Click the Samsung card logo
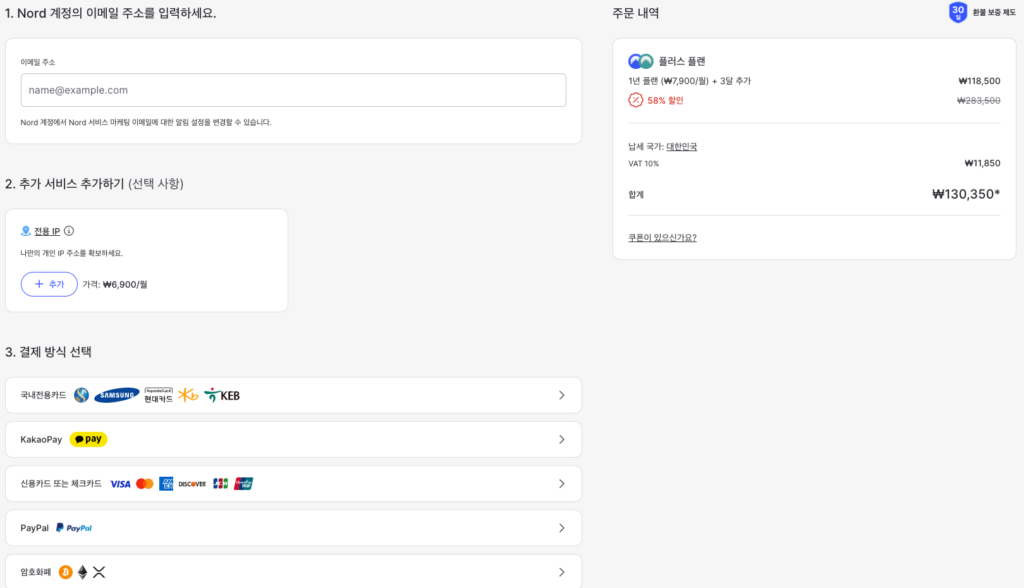The width and height of the screenshot is (1024, 588). tap(116, 395)
